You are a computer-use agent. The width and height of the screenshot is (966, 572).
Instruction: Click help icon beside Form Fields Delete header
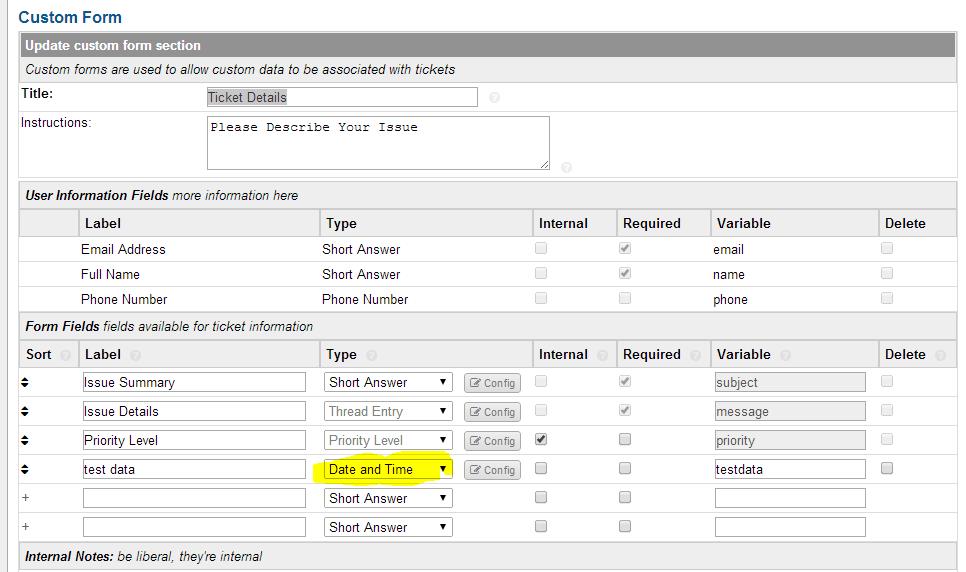pos(940,355)
